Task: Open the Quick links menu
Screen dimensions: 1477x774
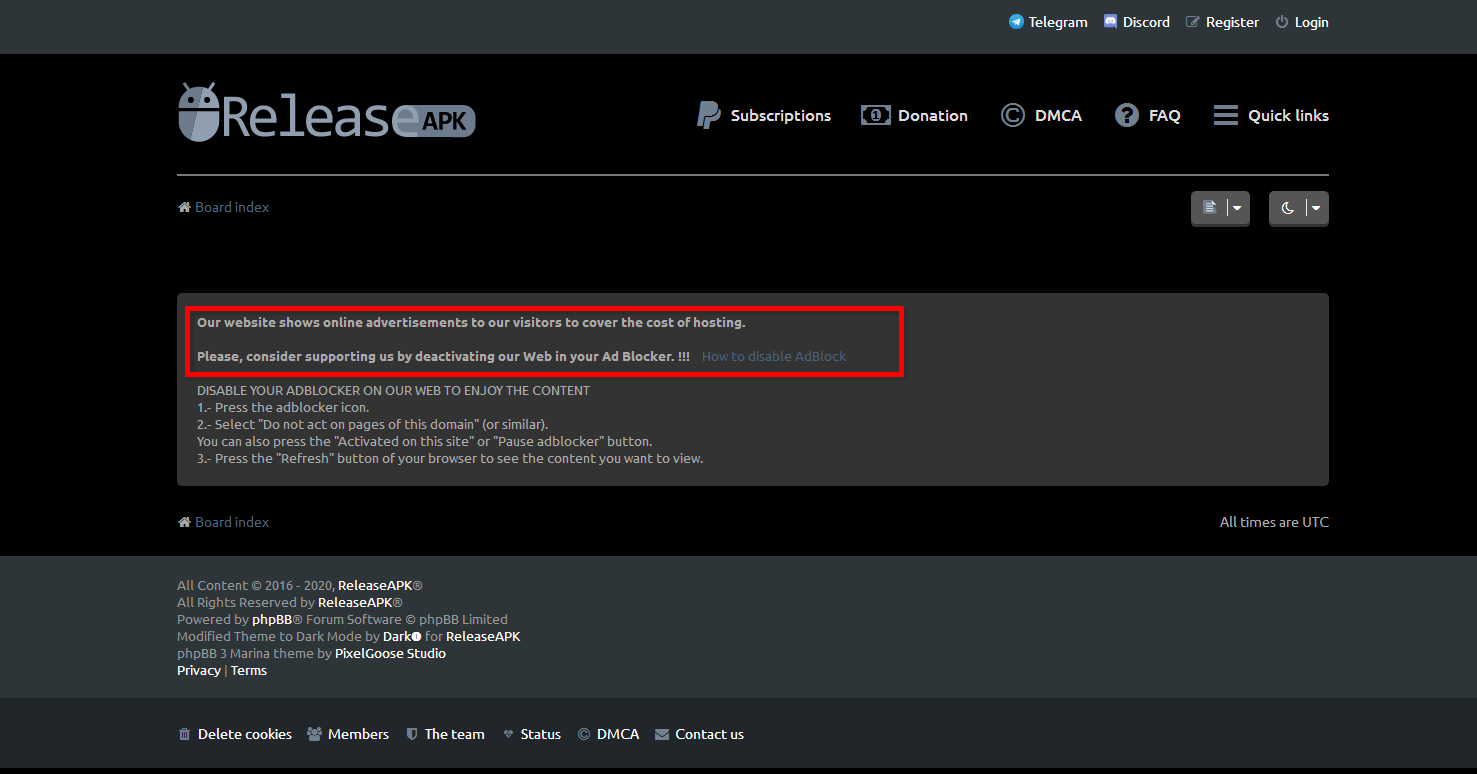Action: coord(1270,115)
